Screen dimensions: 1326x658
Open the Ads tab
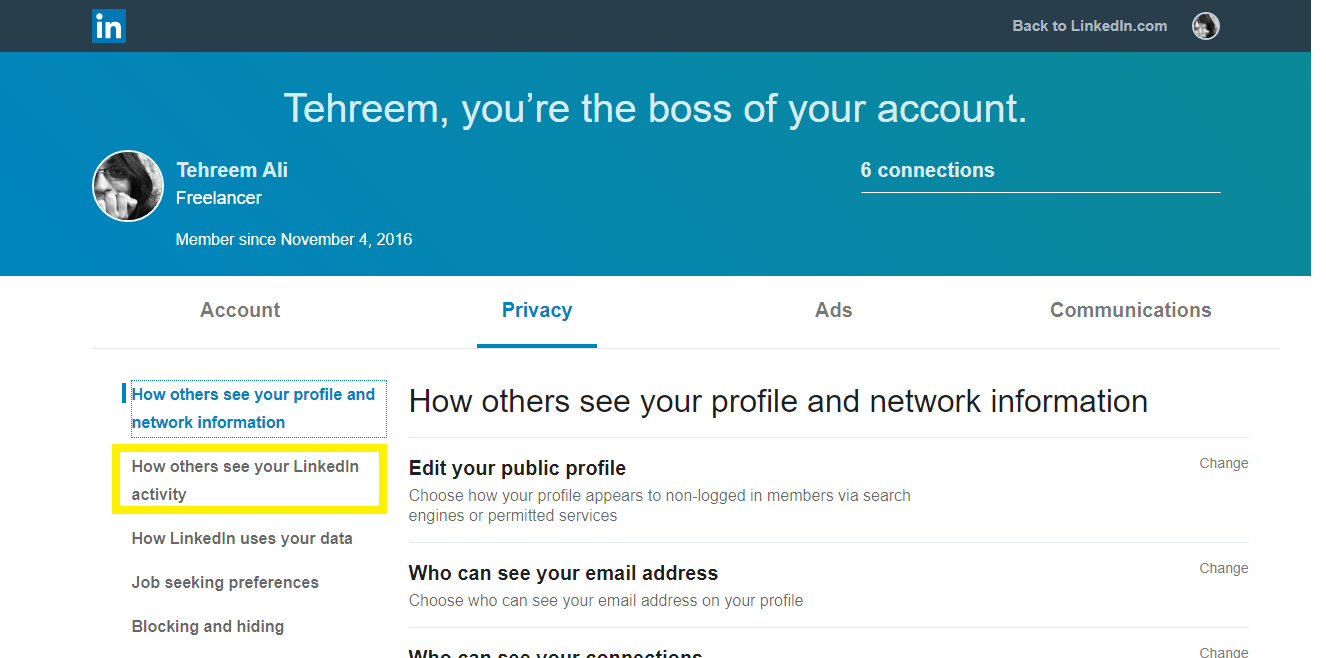coord(834,310)
